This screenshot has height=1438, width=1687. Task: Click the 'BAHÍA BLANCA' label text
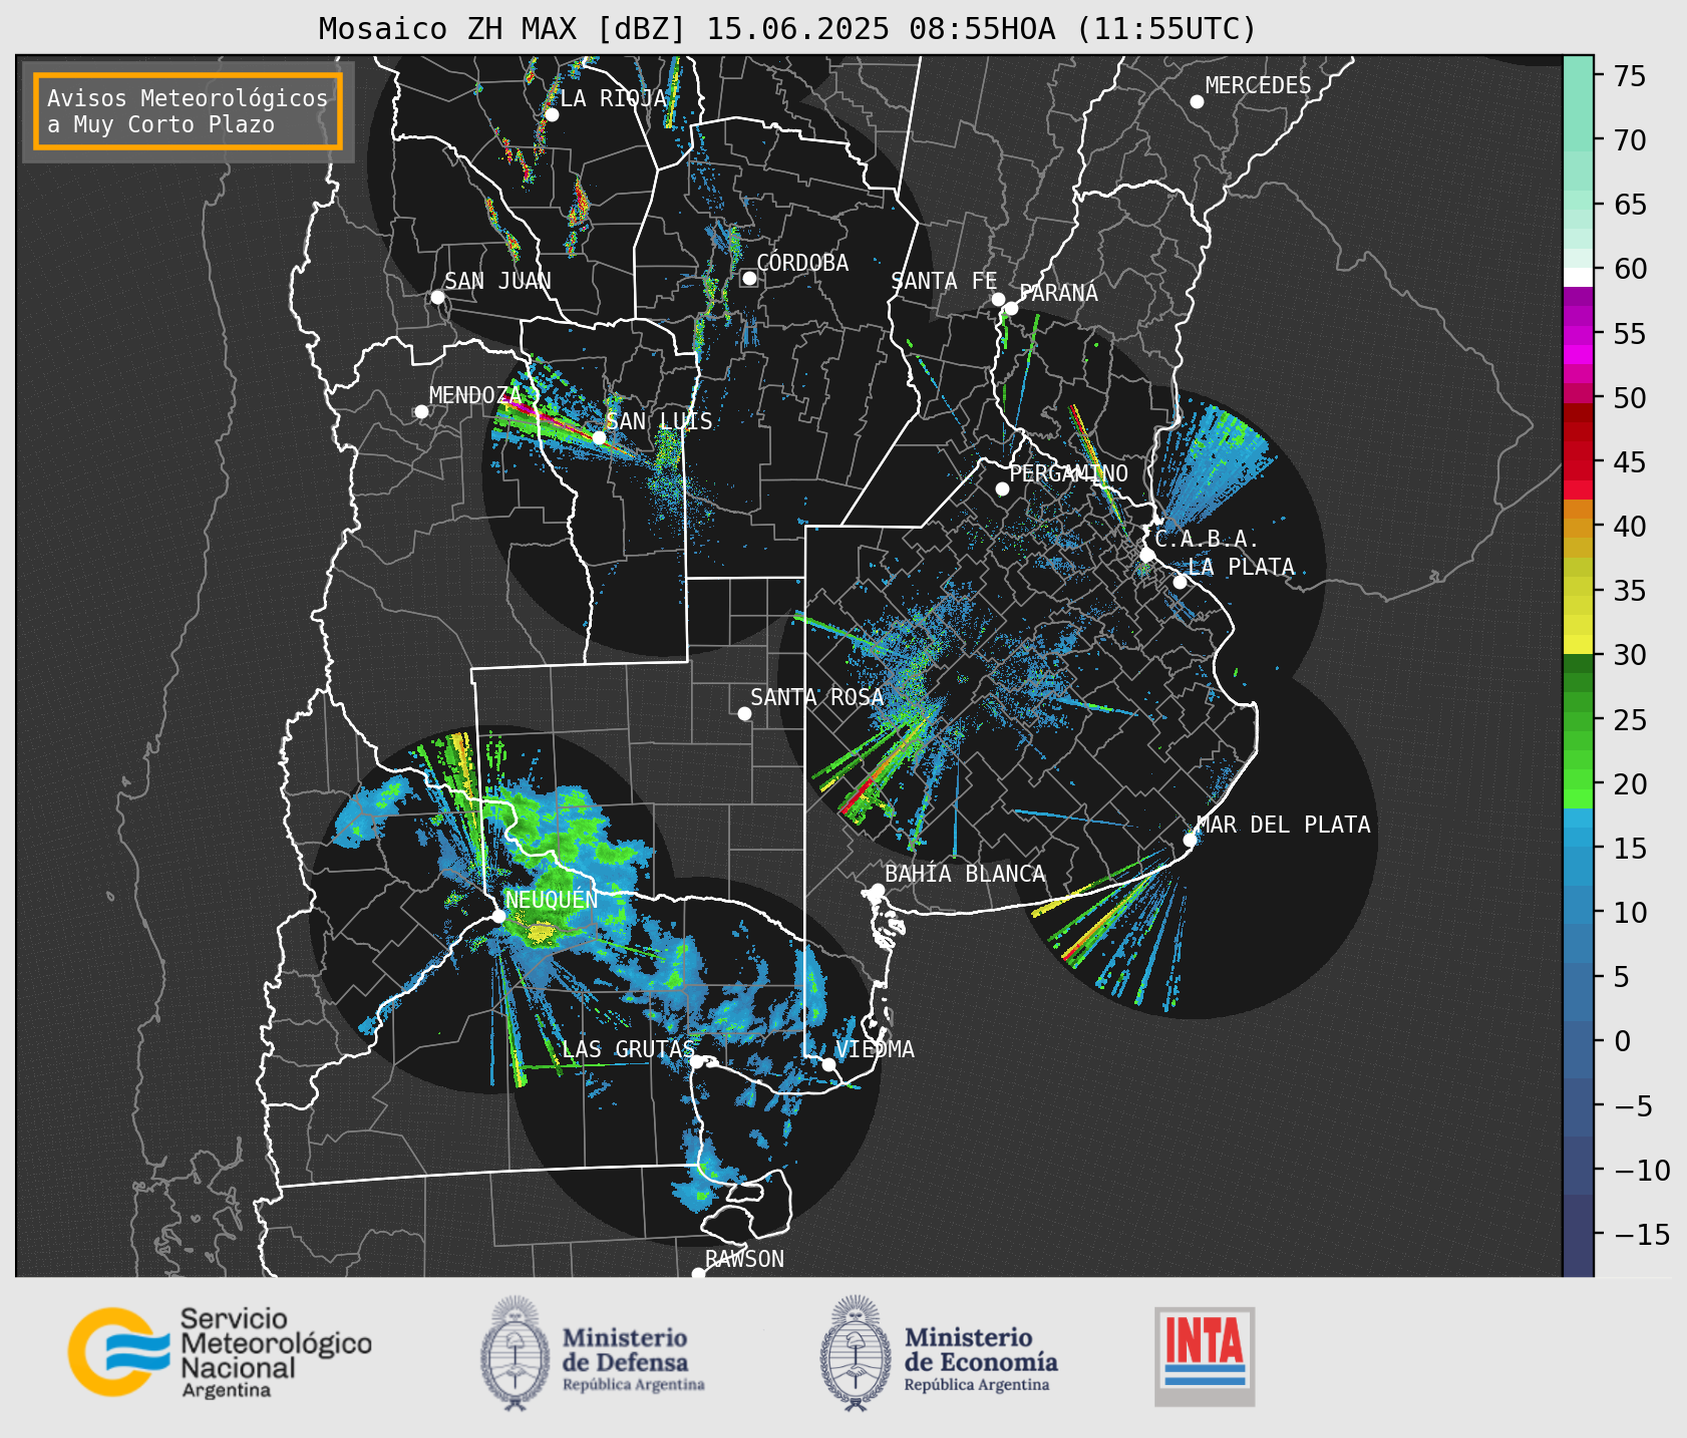coord(965,874)
